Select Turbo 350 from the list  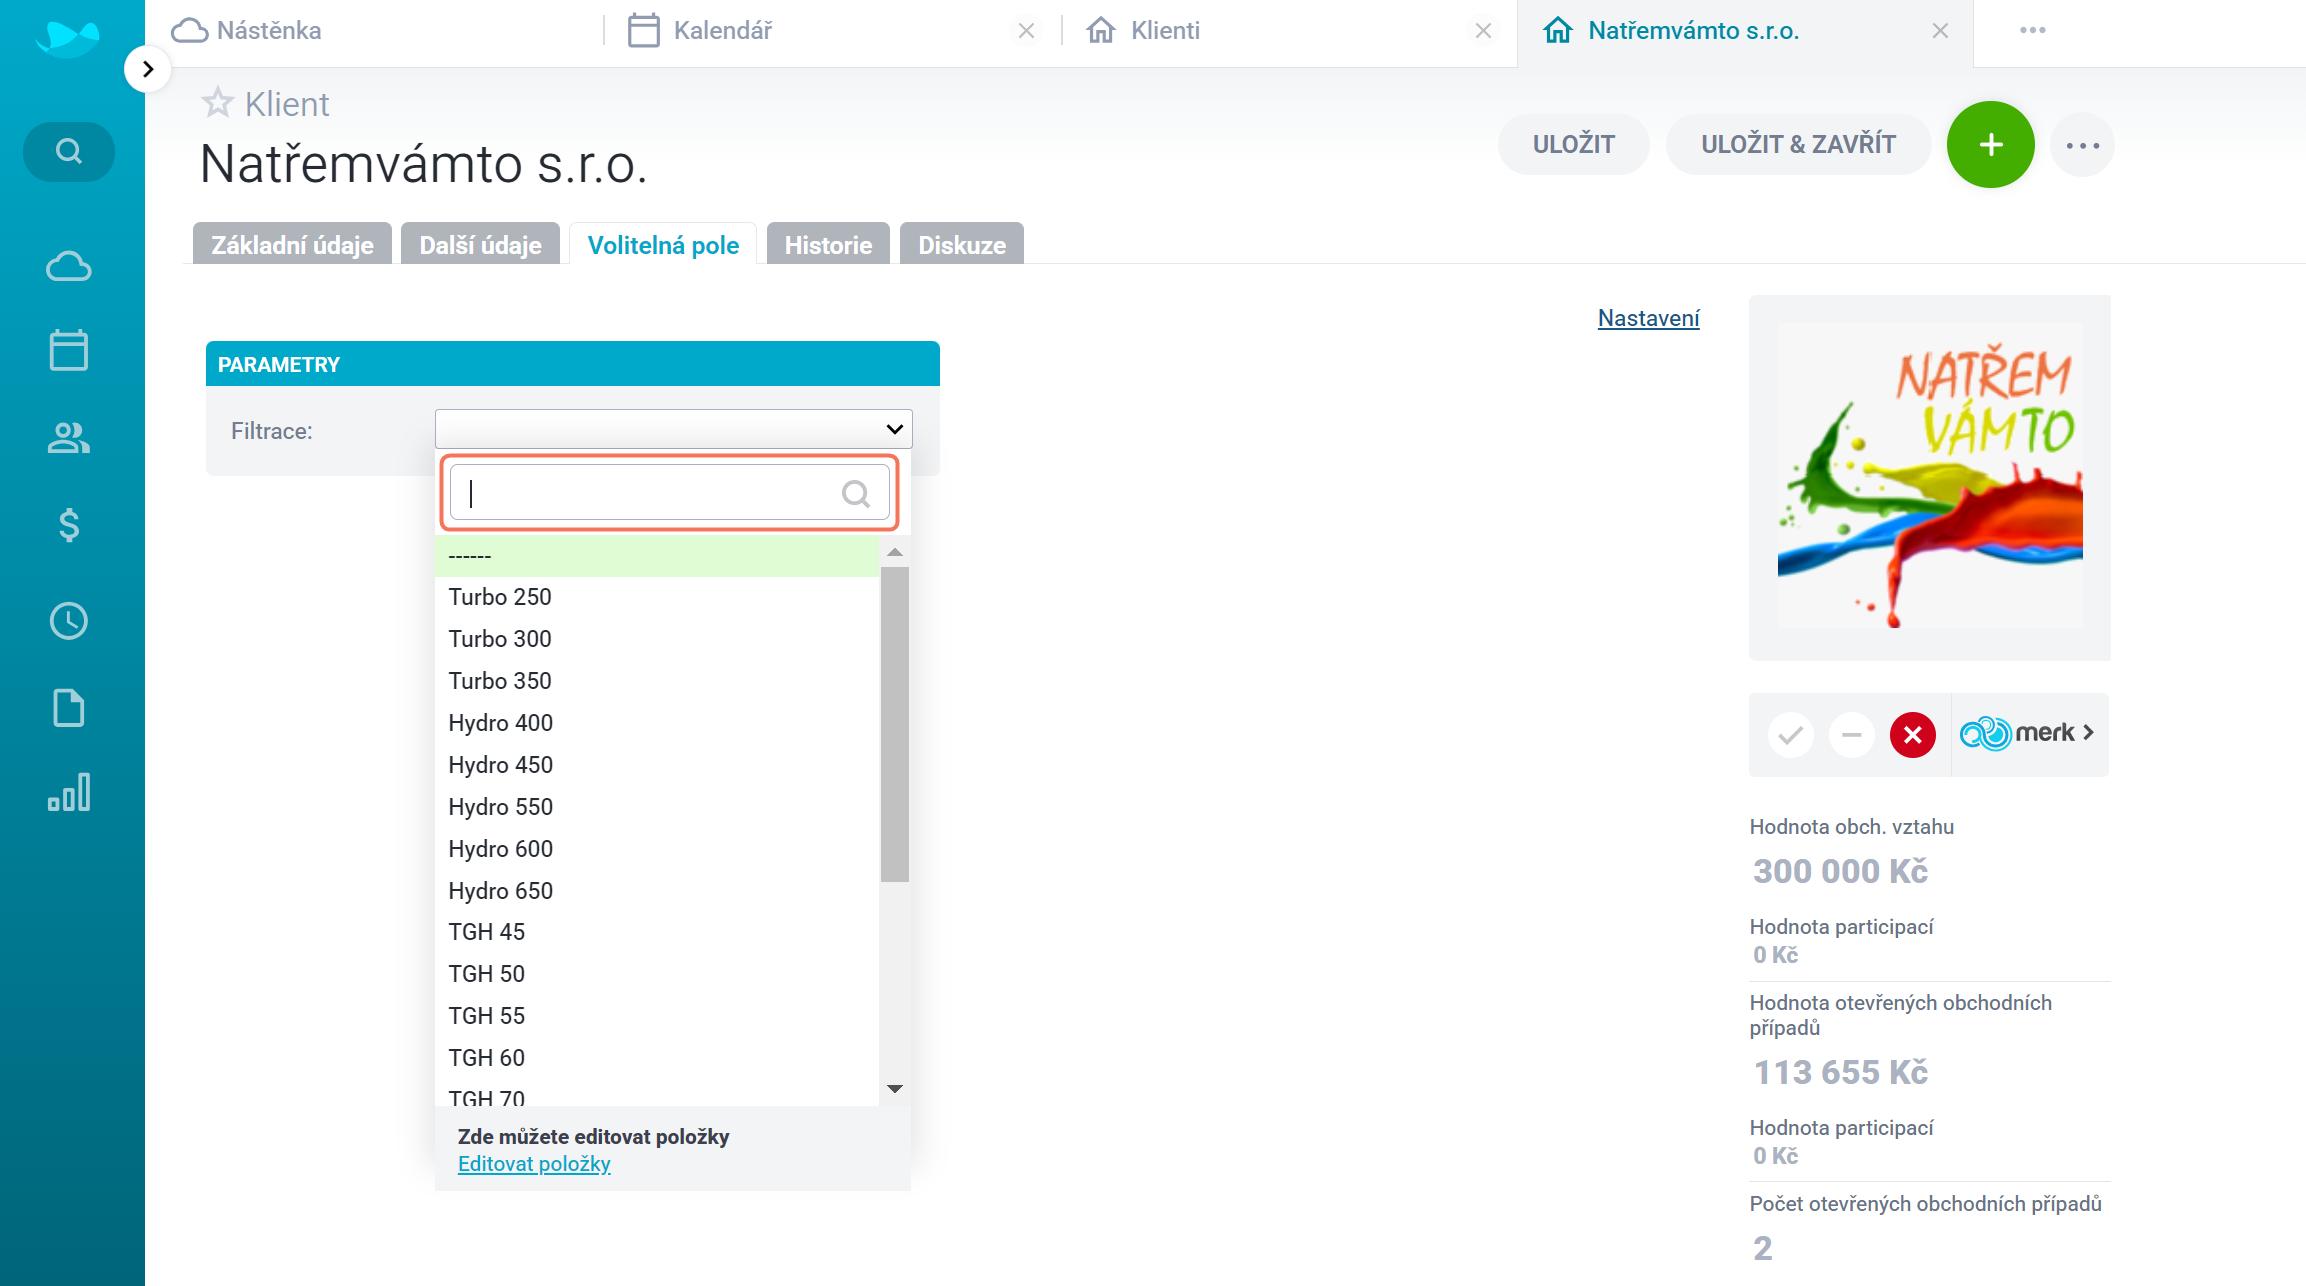[x=657, y=681]
